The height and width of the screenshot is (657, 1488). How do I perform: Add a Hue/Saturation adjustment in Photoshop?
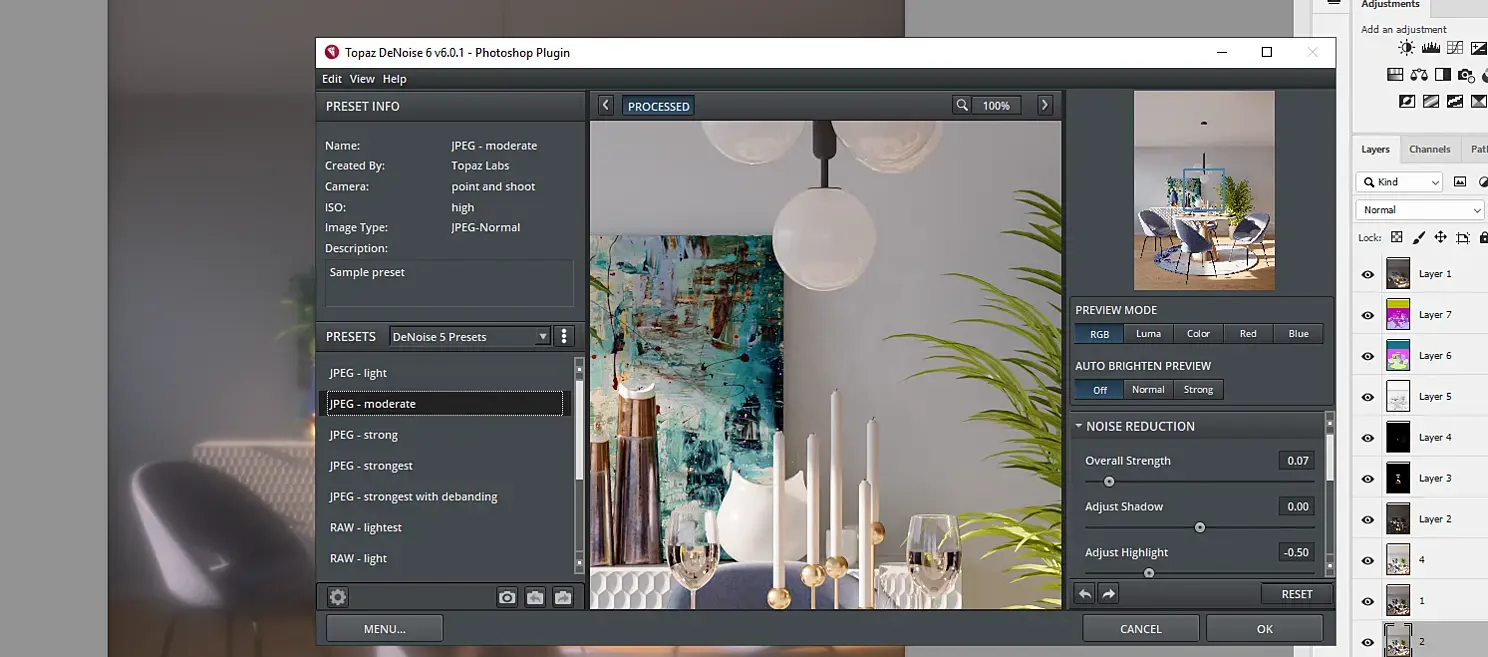(1395, 75)
